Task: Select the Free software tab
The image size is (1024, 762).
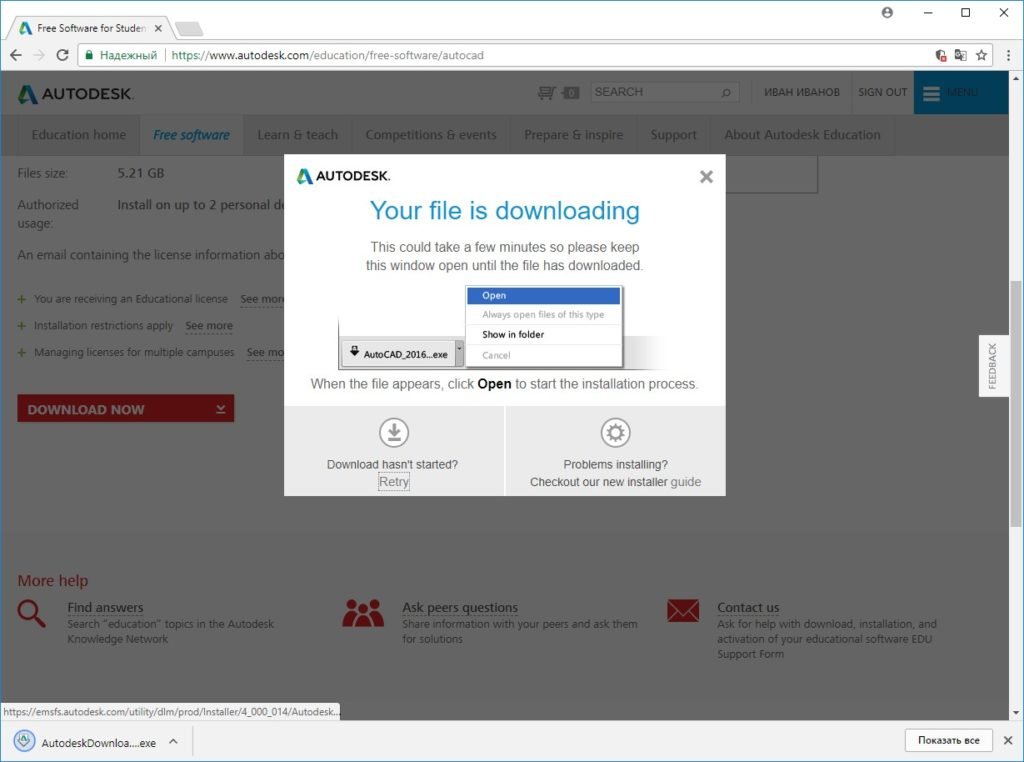Action: [x=191, y=135]
